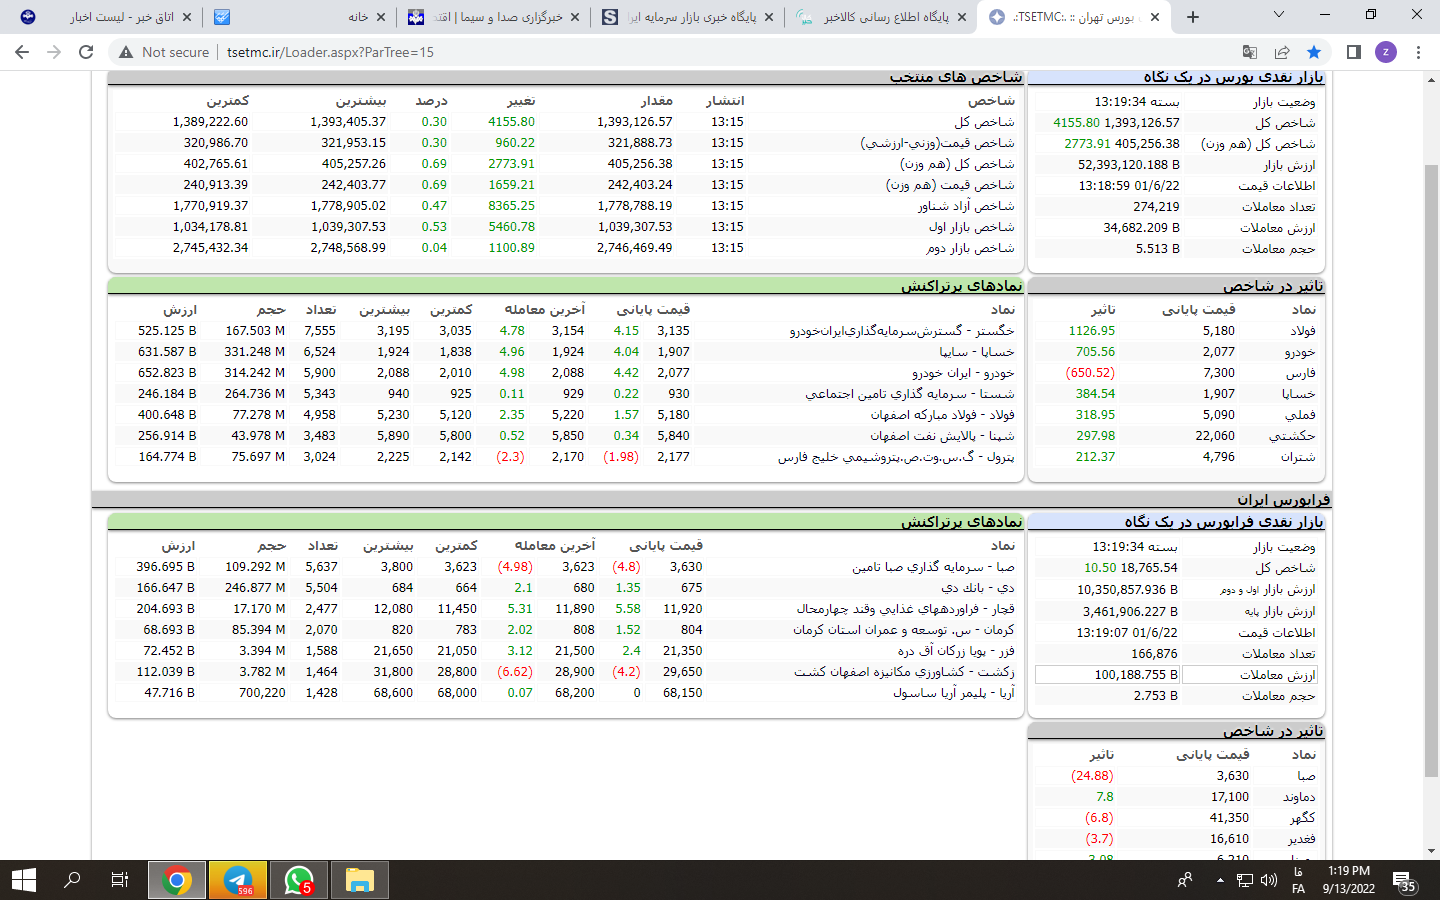Switch to پایگاه خبری بازار سرمایه tab
The width and height of the screenshot is (1440, 900).
point(686,17)
